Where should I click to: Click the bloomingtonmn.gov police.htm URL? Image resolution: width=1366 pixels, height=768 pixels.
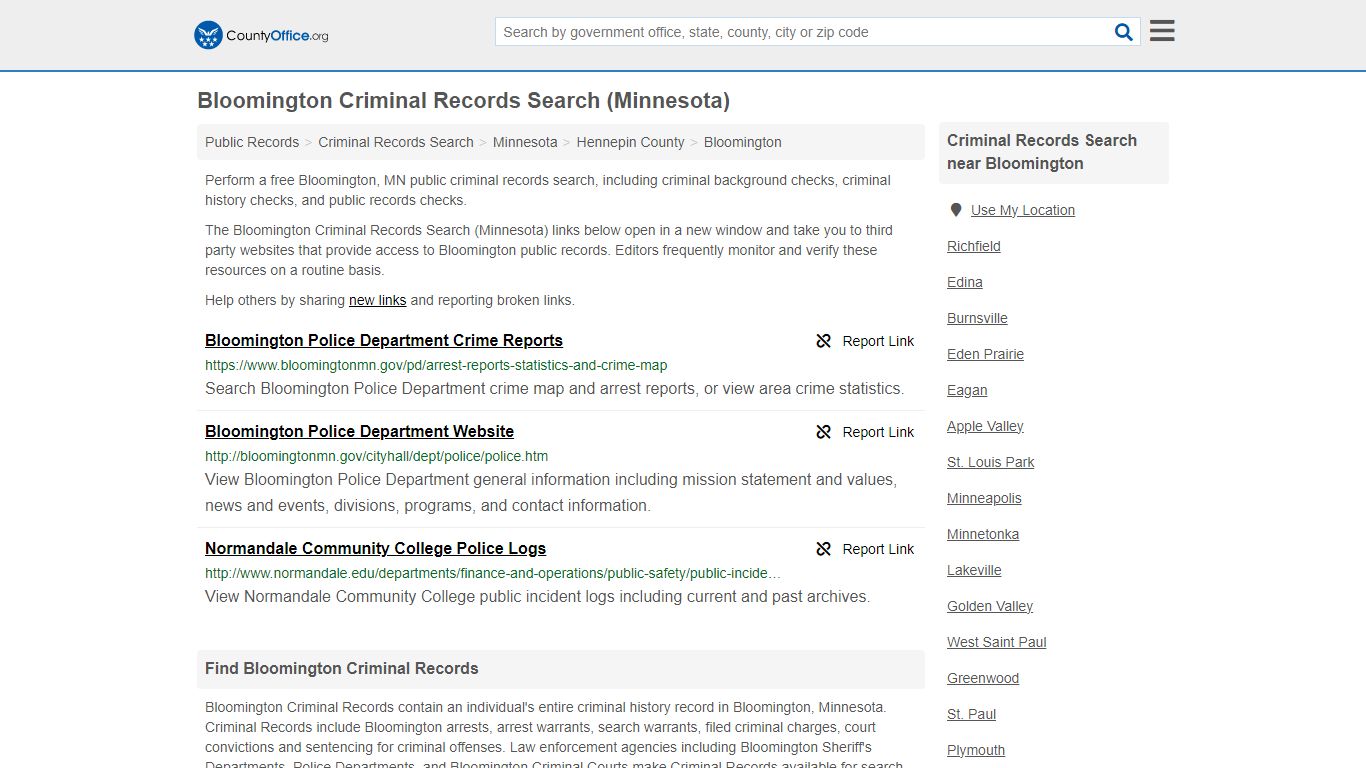click(376, 456)
